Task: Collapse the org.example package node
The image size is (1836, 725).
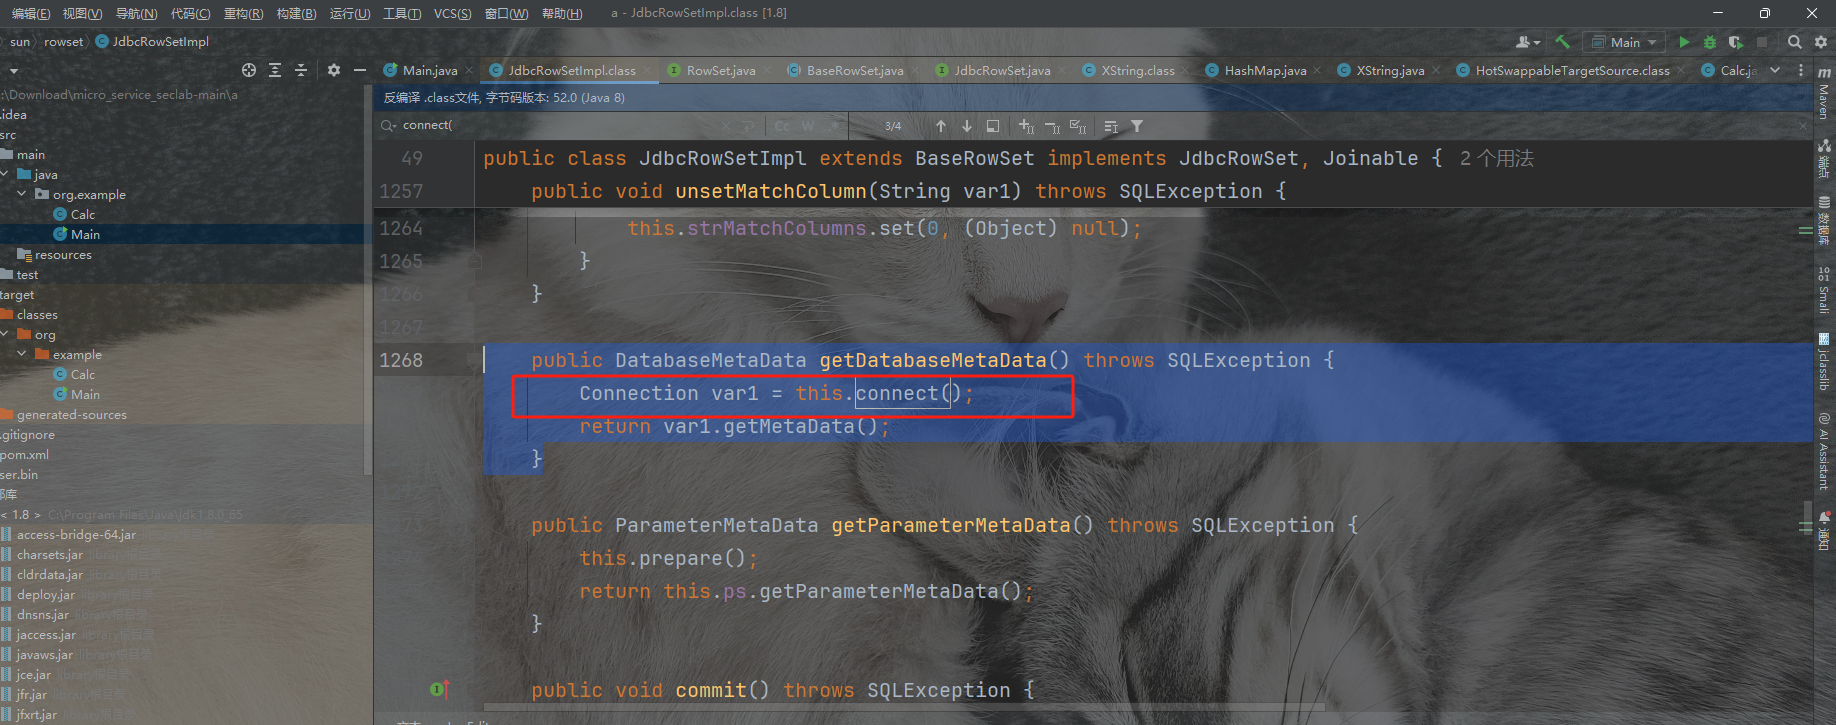Action: click(x=22, y=194)
